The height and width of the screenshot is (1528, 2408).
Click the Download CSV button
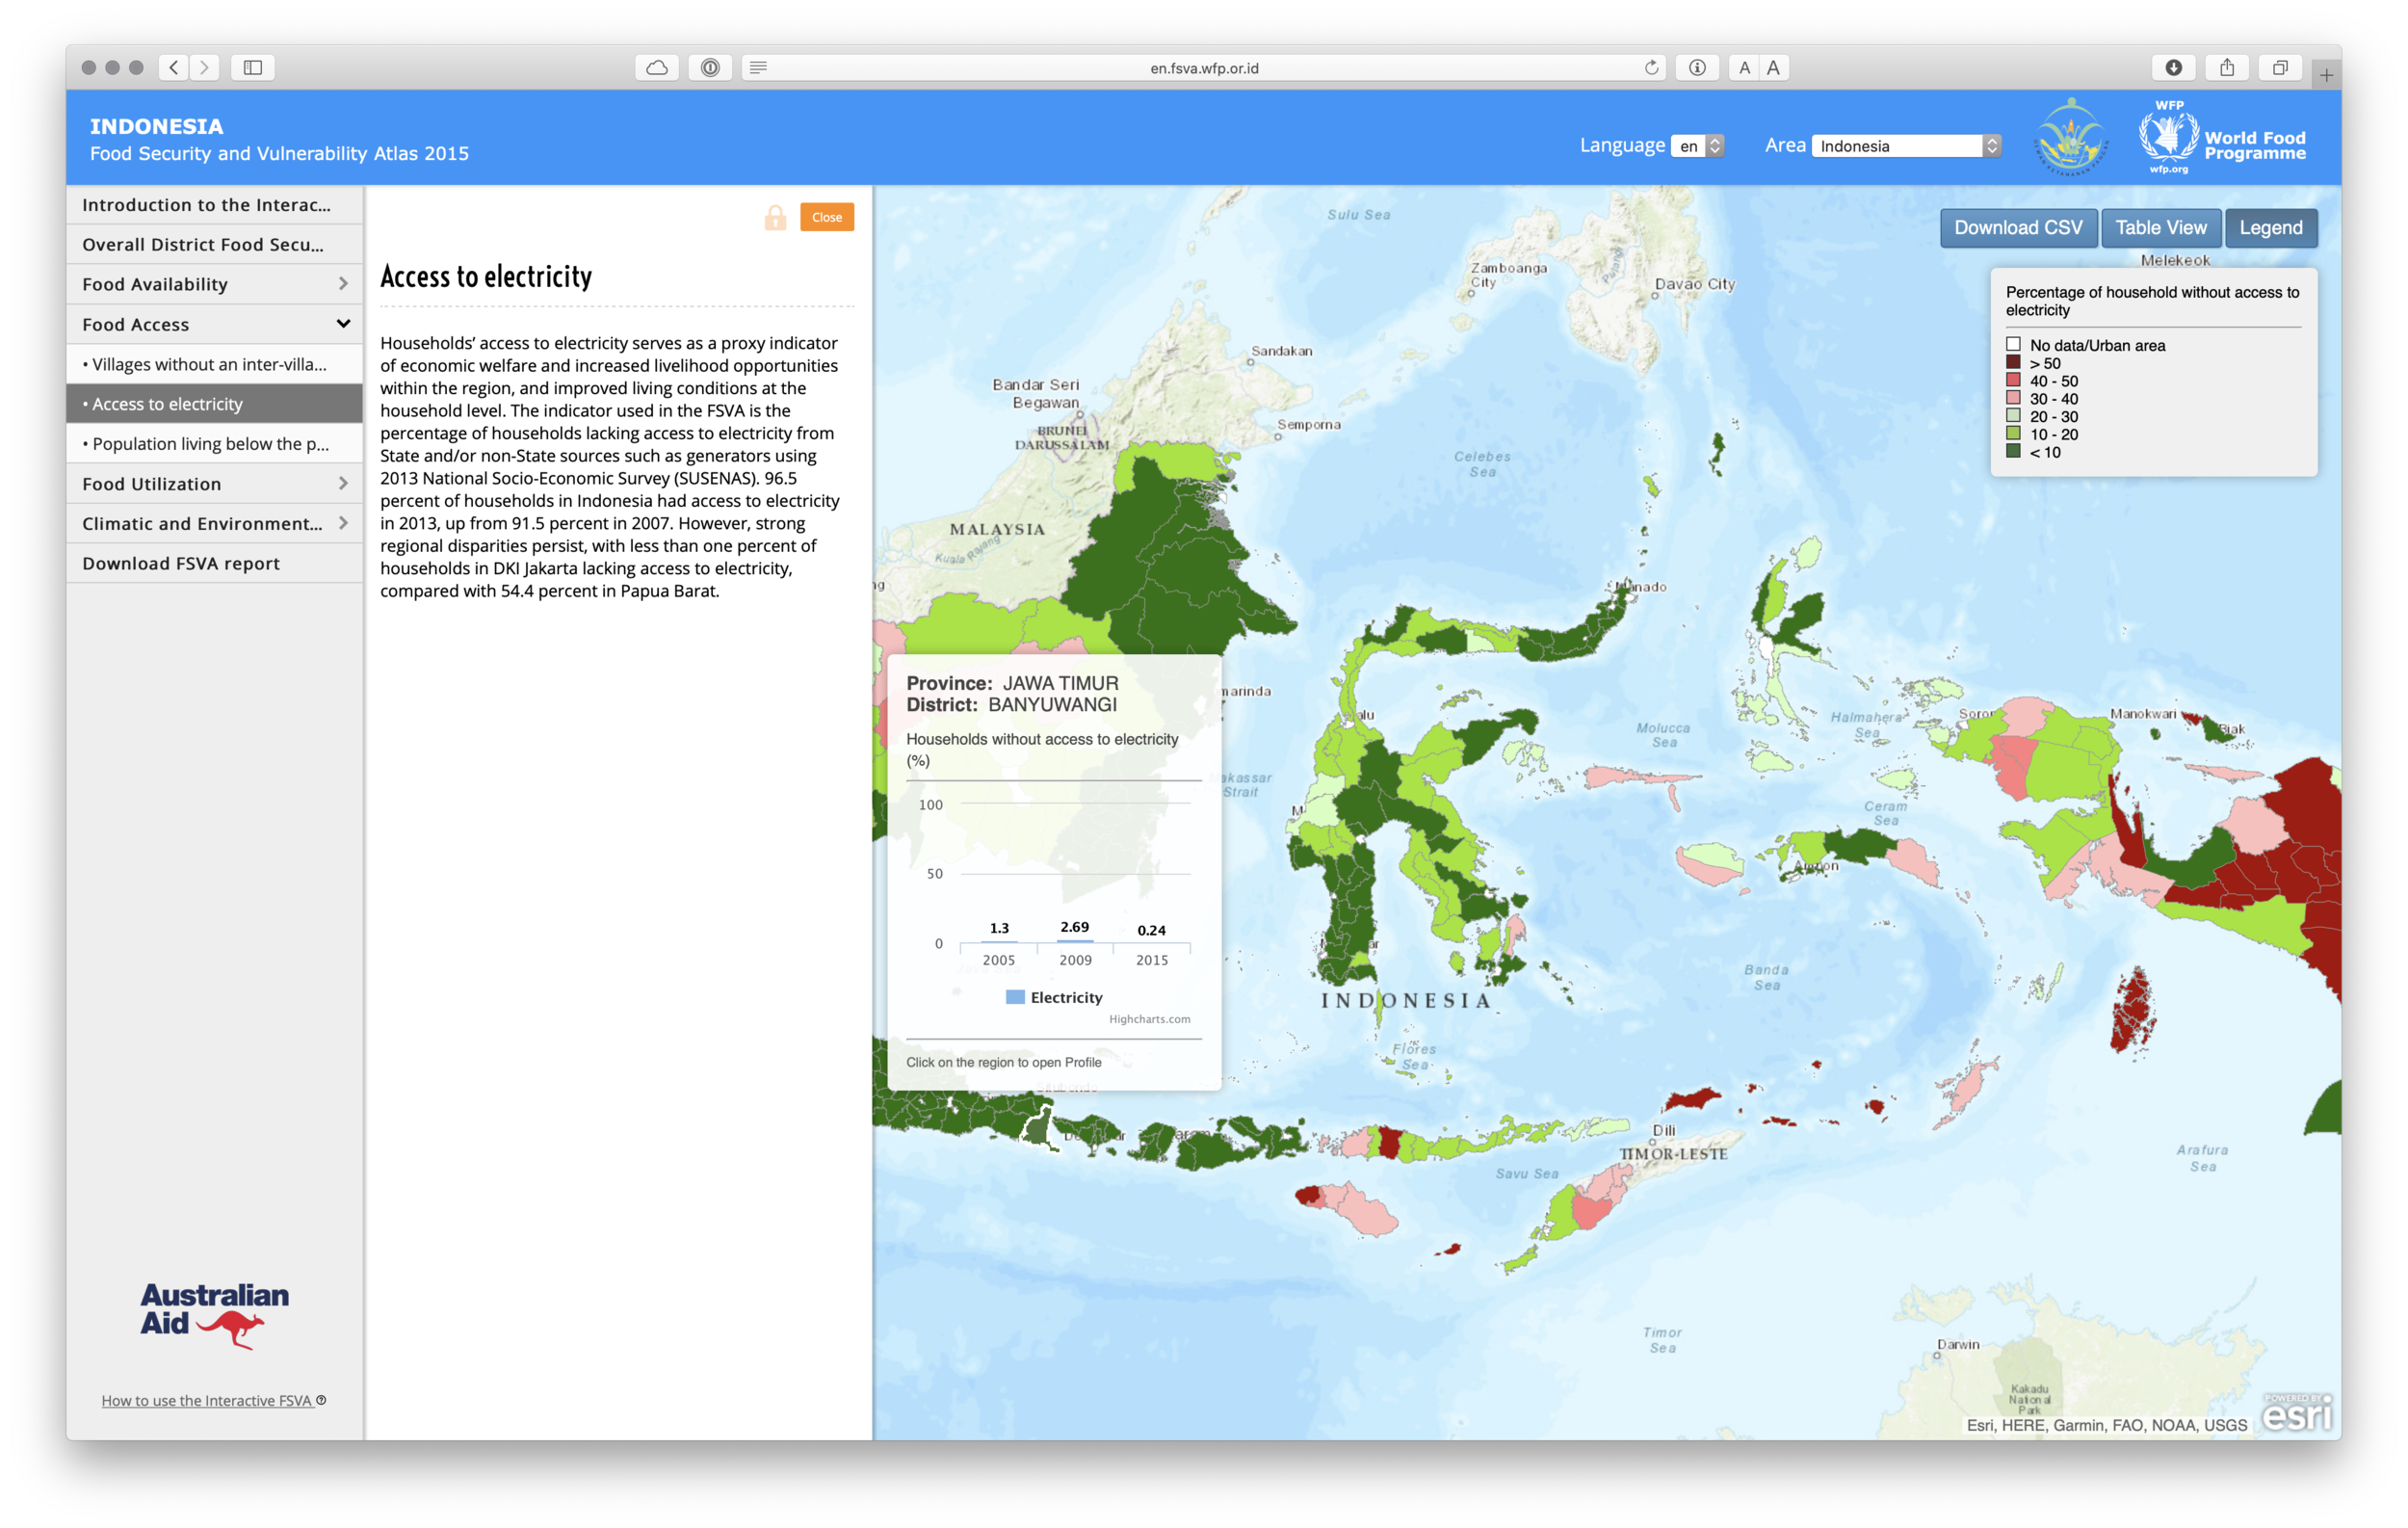(2018, 228)
